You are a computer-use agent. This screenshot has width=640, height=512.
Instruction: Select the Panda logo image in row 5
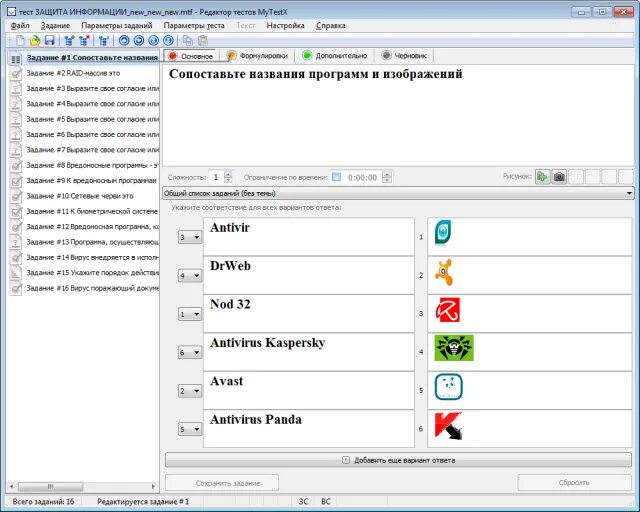coord(449,387)
